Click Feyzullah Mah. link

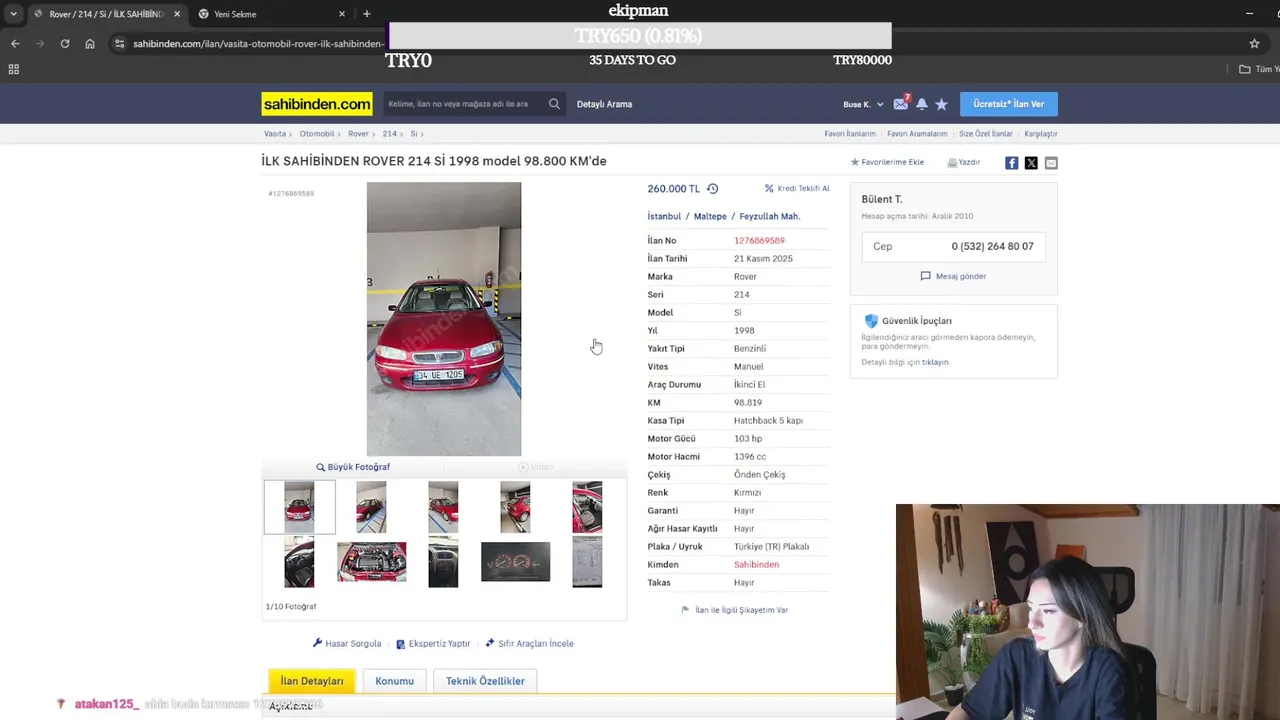click(770, 216)
